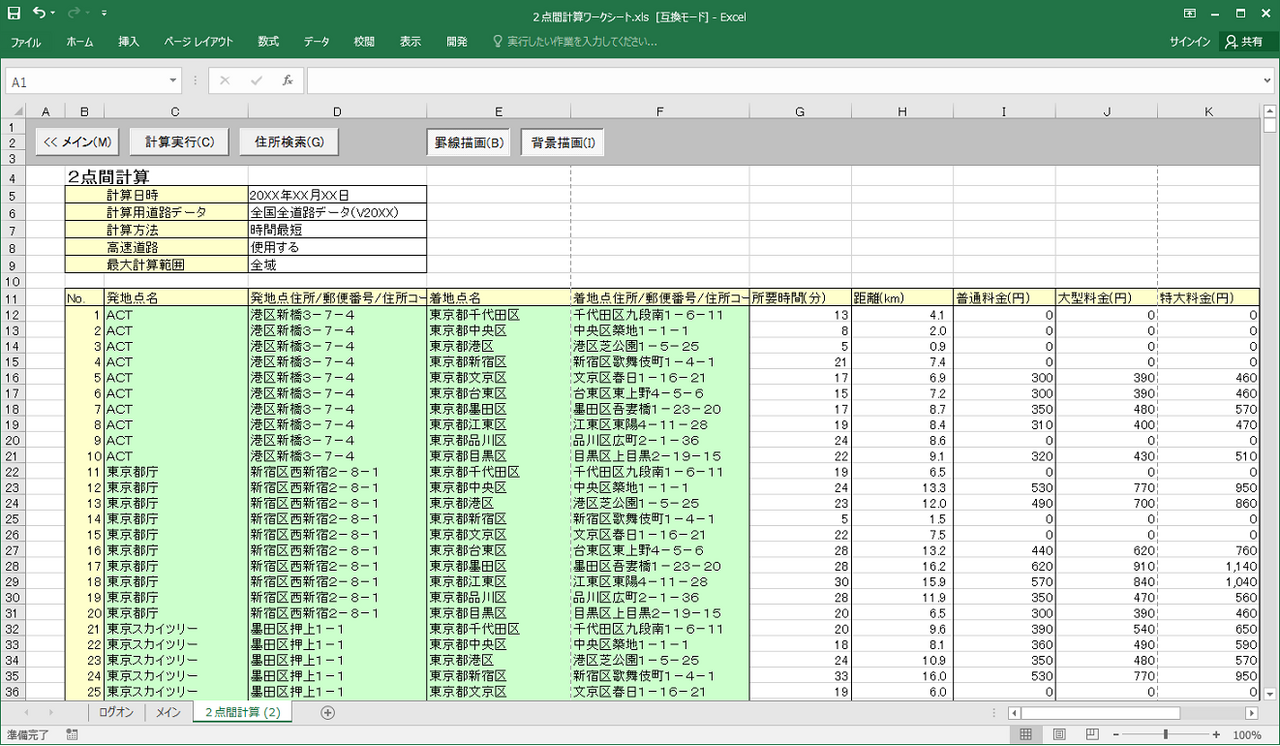Image resolution: width=1280 pixels, height=746 pixels.
Task: Click the 所要時間(分) column heading cell
Action: (800, 298)
